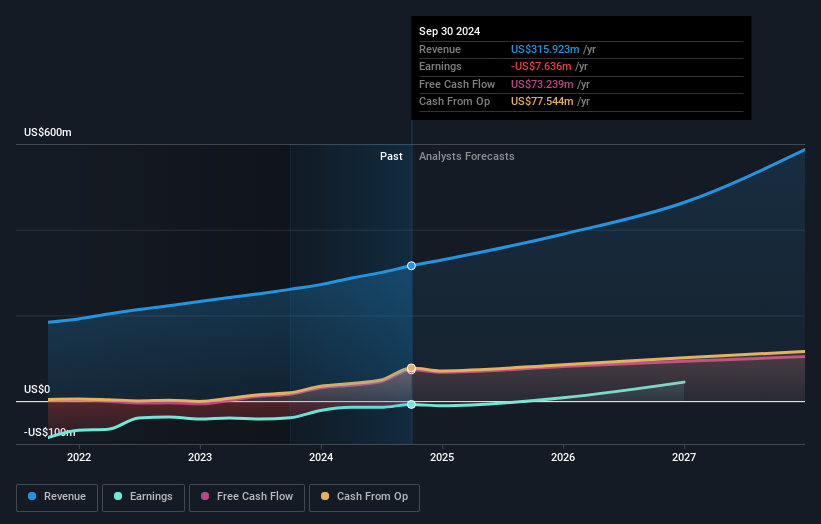Select the Earnings data point near zero line
The width and height of the screenshot is (821, 524).
[412, 404]
